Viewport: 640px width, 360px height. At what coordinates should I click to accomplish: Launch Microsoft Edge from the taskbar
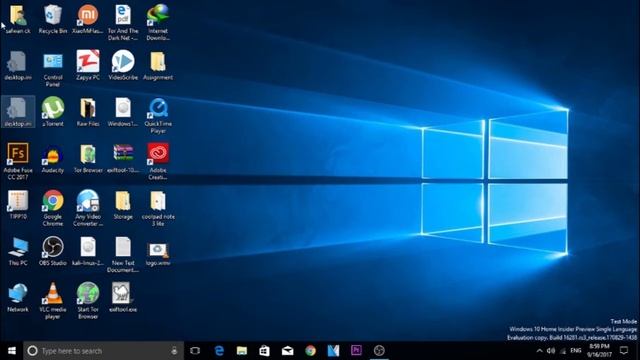coord(219,351)
